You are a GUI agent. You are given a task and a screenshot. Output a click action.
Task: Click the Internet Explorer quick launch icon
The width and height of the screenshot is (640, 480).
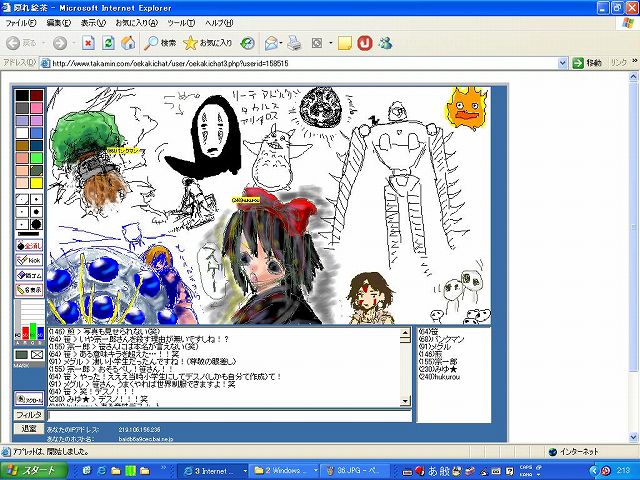pyautogui.click(x=101, y=471)
